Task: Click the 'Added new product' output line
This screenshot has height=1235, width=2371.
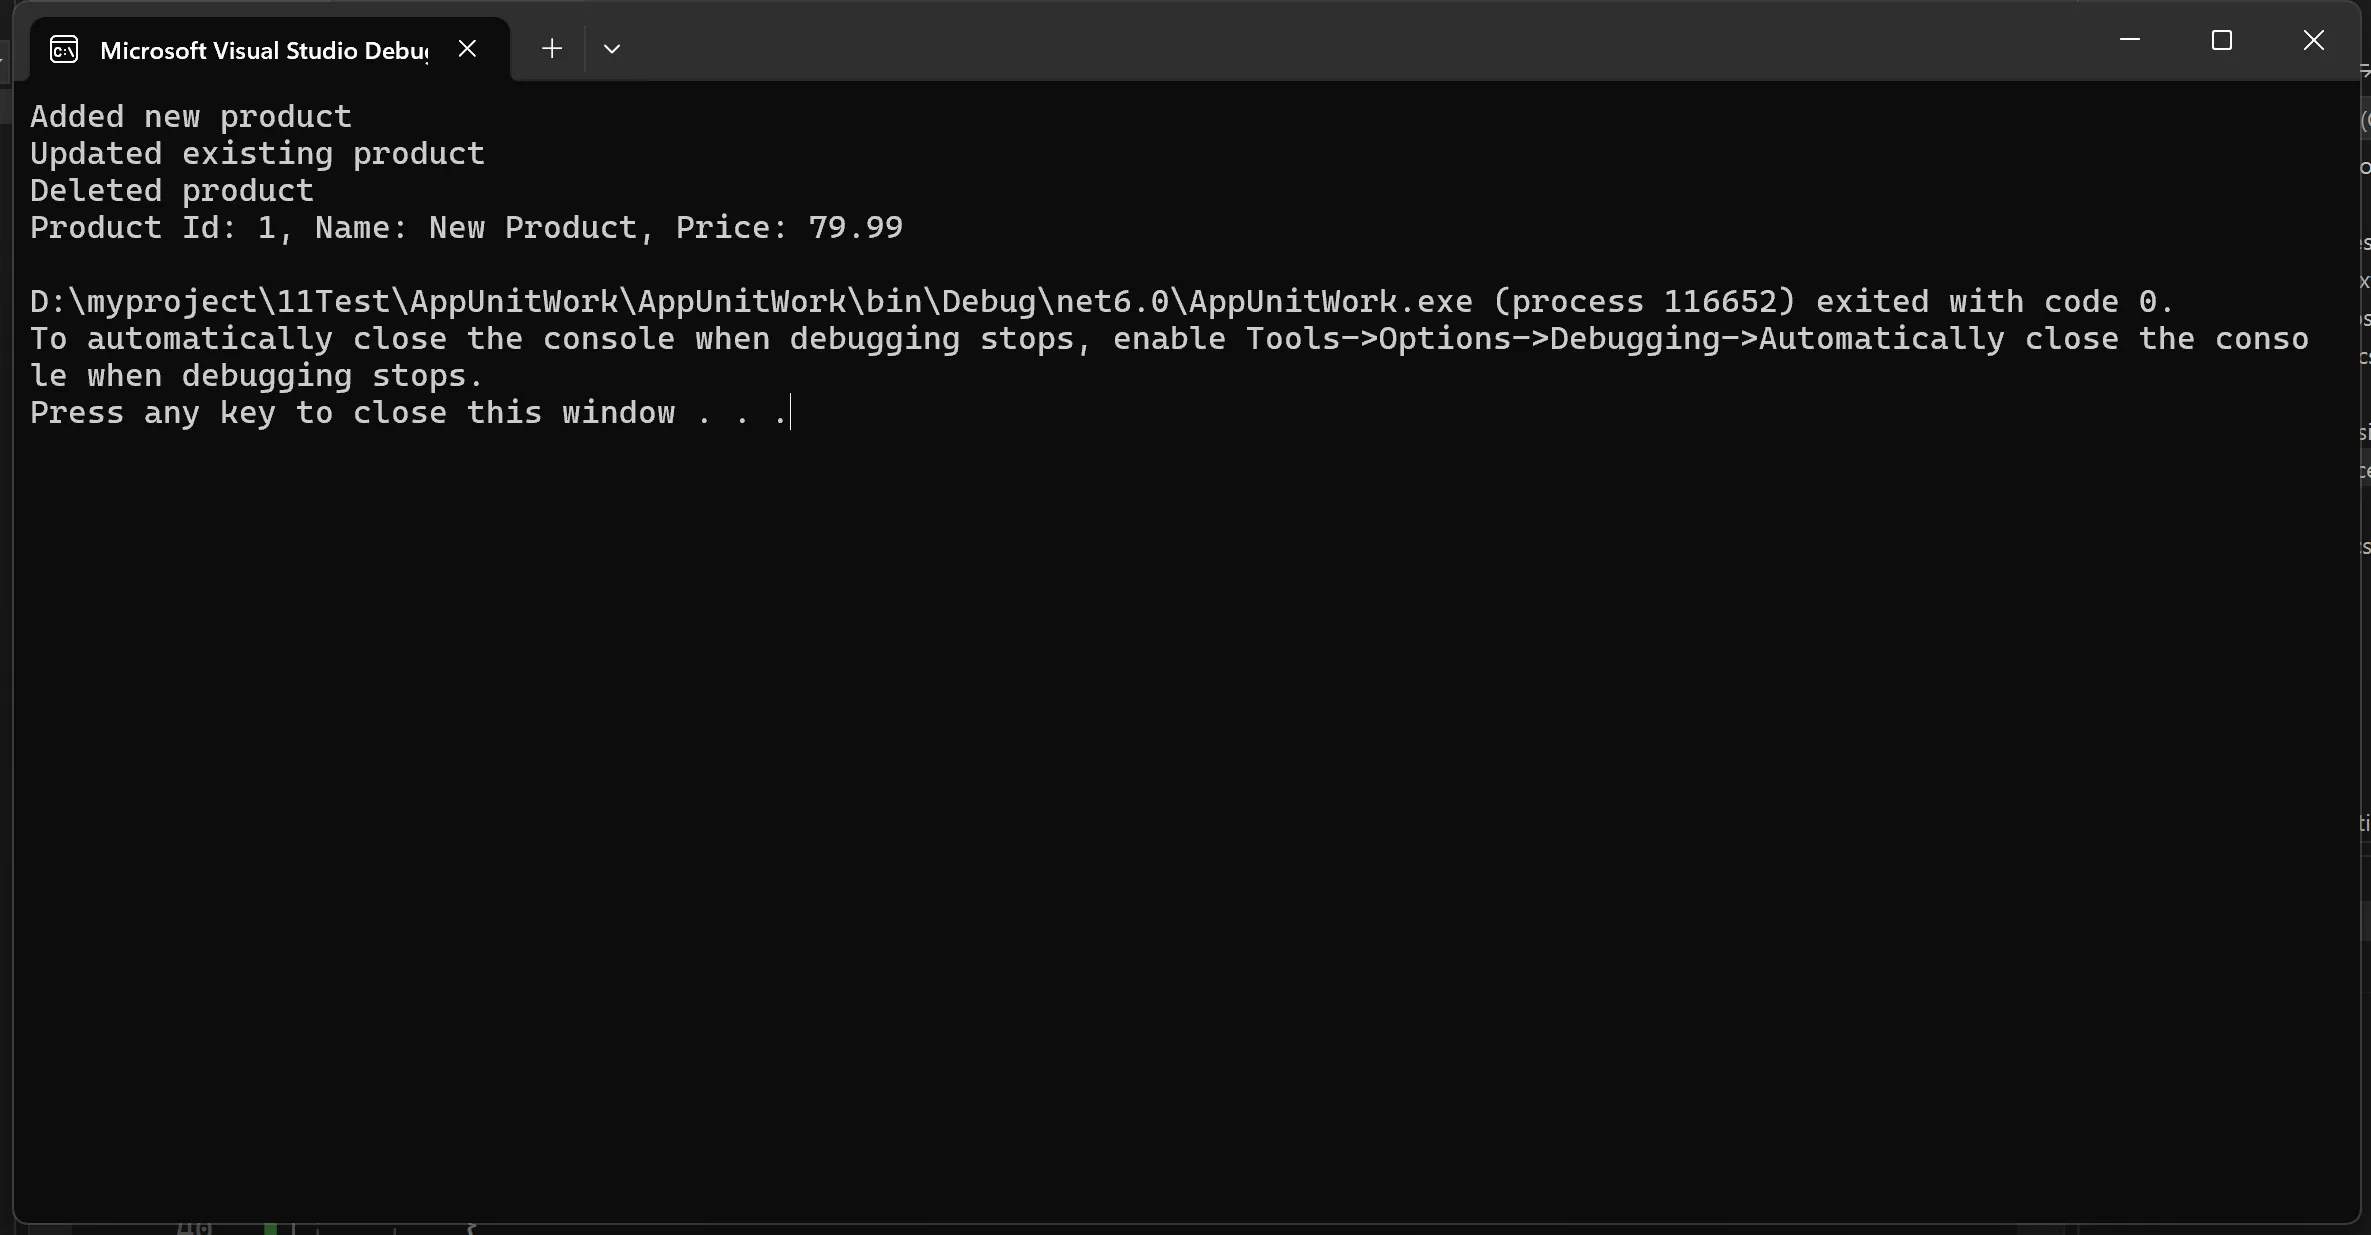Action: [x=191, y=117]
